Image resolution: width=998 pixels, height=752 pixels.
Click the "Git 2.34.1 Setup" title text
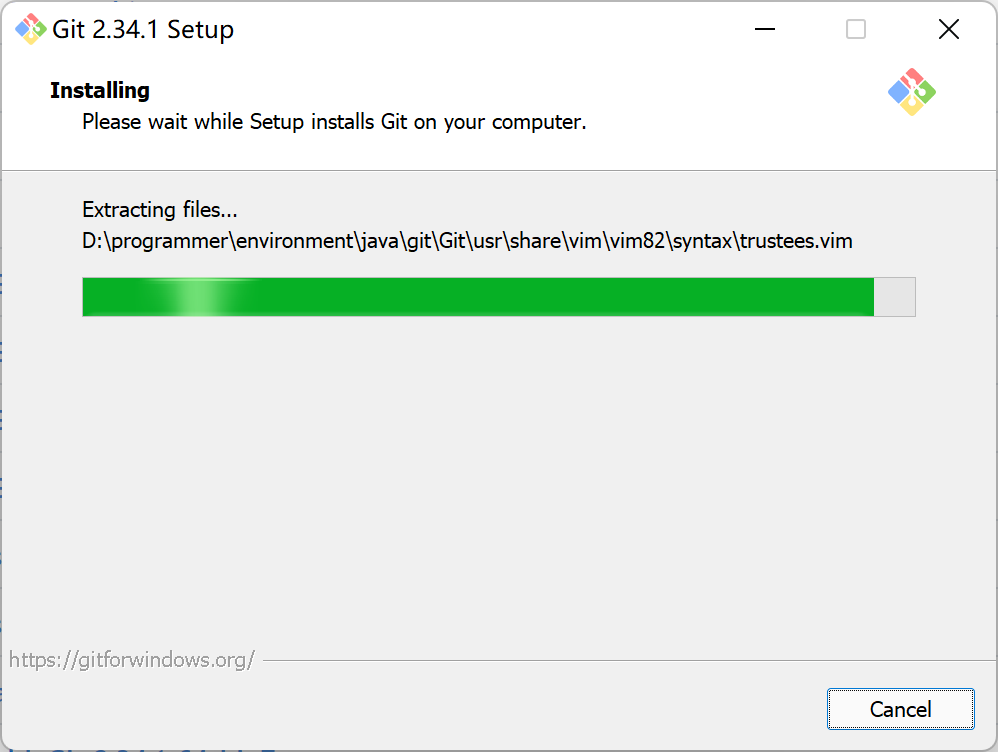click(143, 29)
